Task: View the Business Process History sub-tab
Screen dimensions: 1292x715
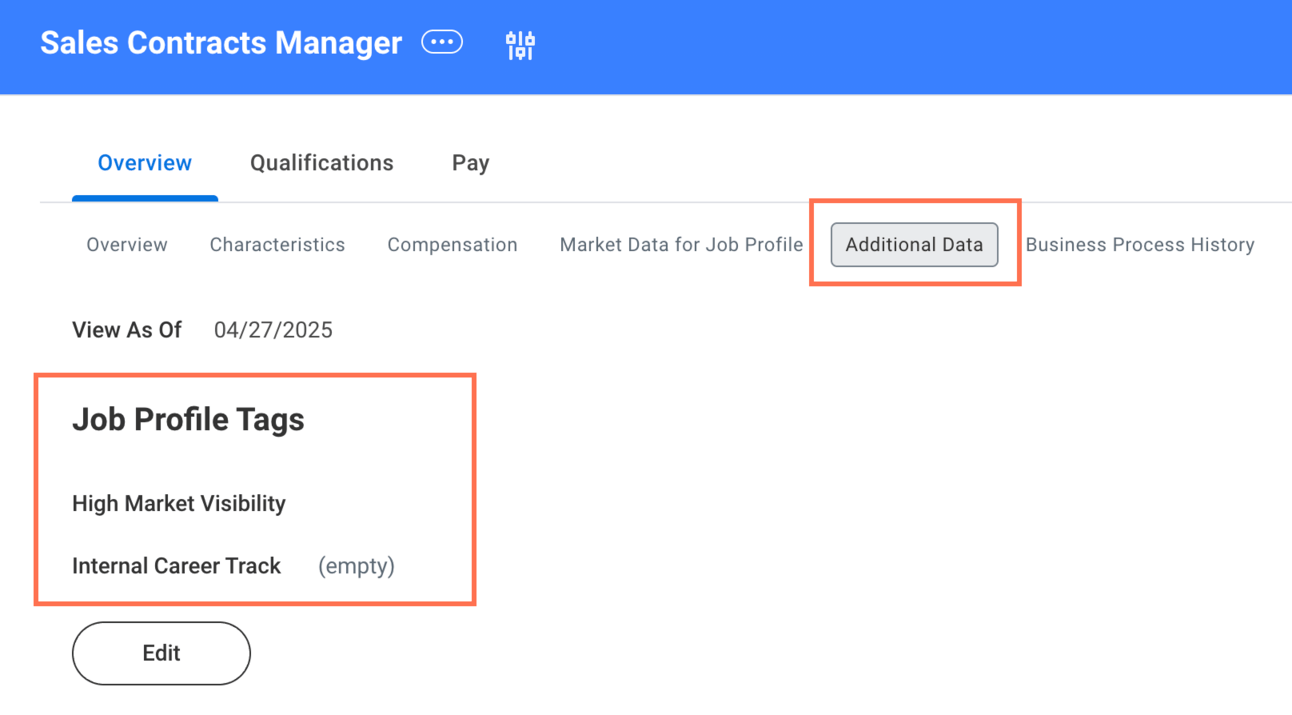Action: pyautogui.click(x=1140, y=245)
